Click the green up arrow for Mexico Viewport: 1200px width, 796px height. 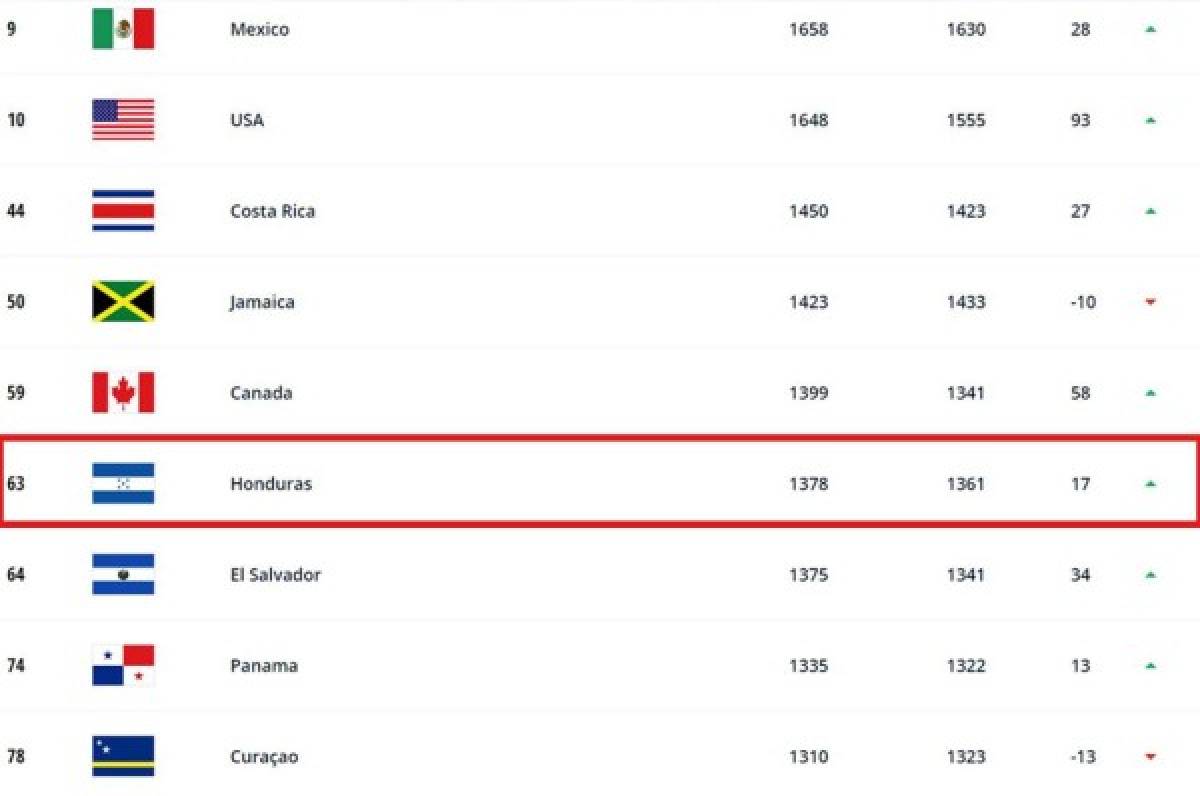click(1151, 30)
